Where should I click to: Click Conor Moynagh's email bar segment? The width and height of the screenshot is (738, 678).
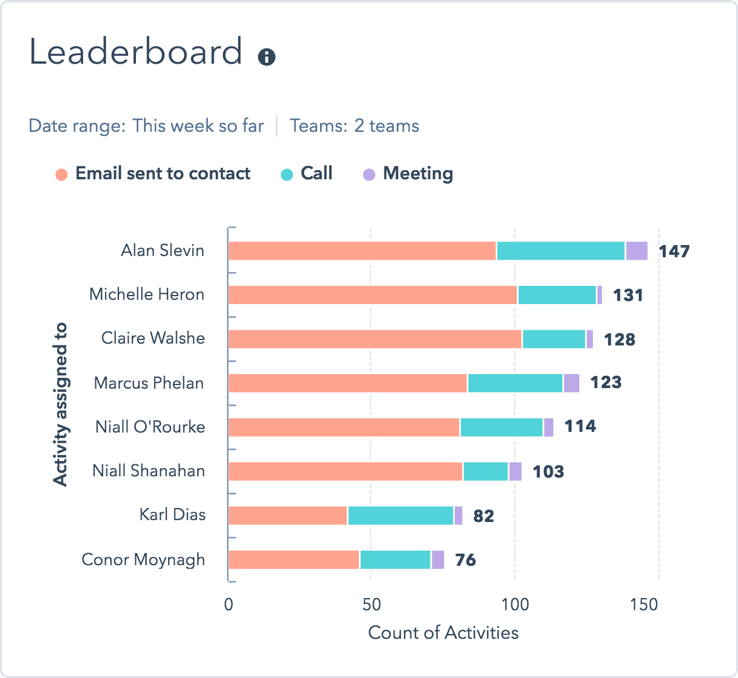pyautogui.click(x=294, y=559)
